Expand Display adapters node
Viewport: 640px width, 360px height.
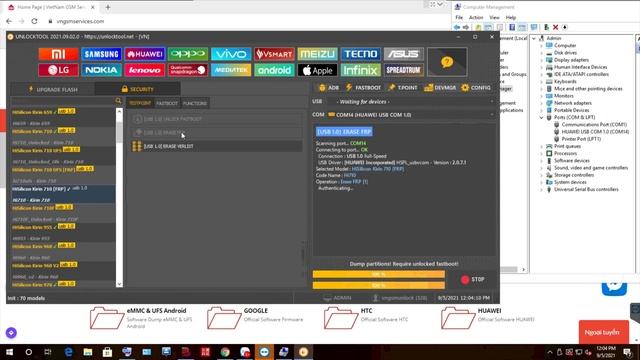[542, 60]
